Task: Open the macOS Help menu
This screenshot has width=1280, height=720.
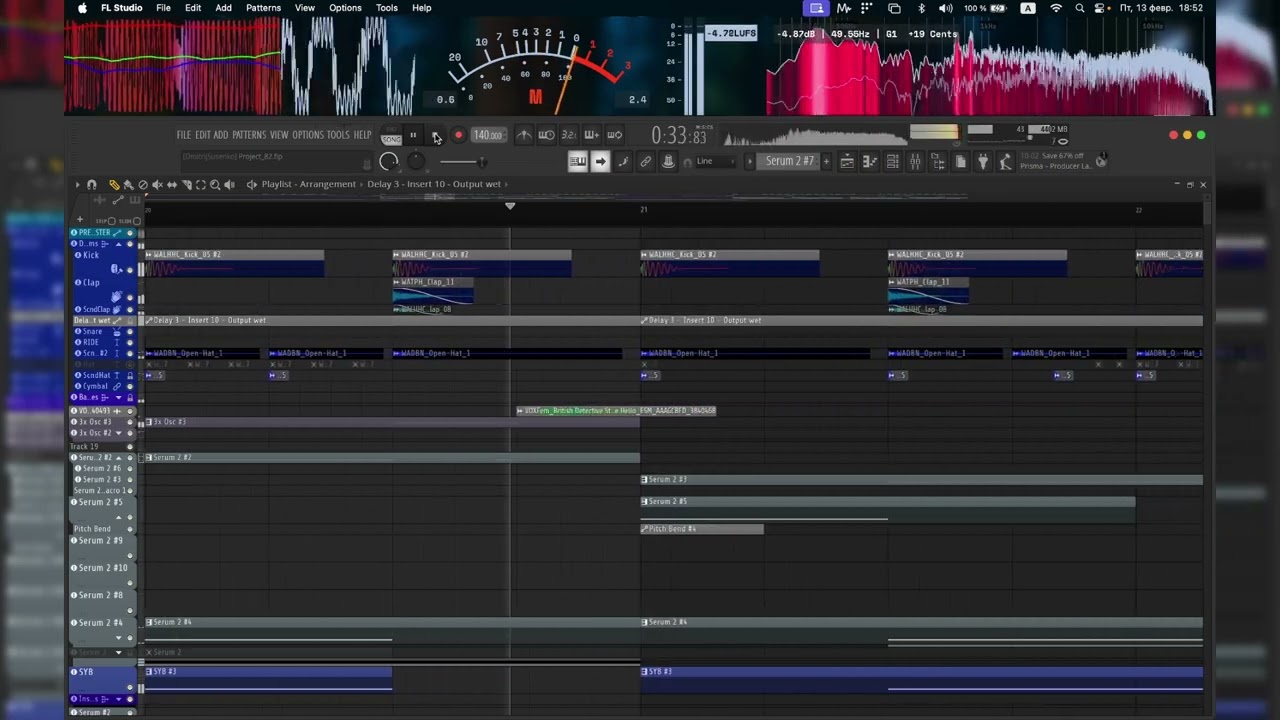Action: tap(422, 8)
